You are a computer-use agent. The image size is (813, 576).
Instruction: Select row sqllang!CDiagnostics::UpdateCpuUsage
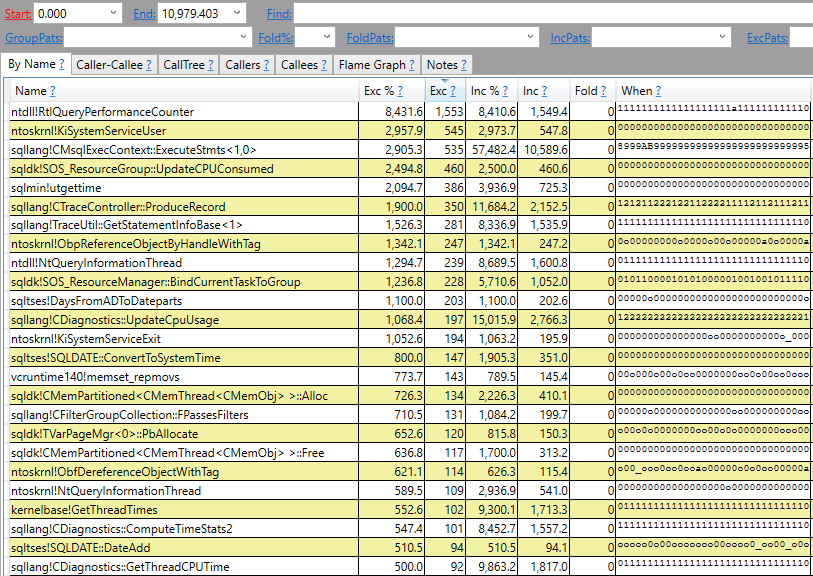coord(410,320)
